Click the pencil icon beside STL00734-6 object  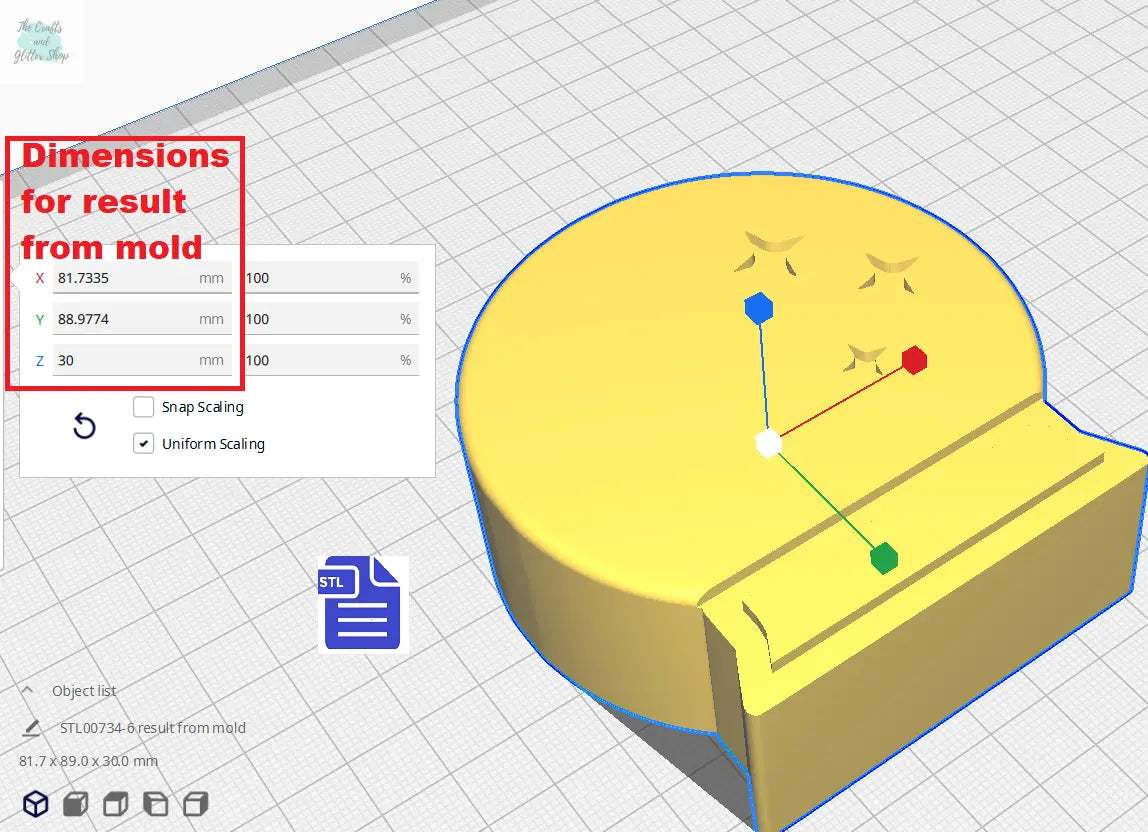click(32, 728)
